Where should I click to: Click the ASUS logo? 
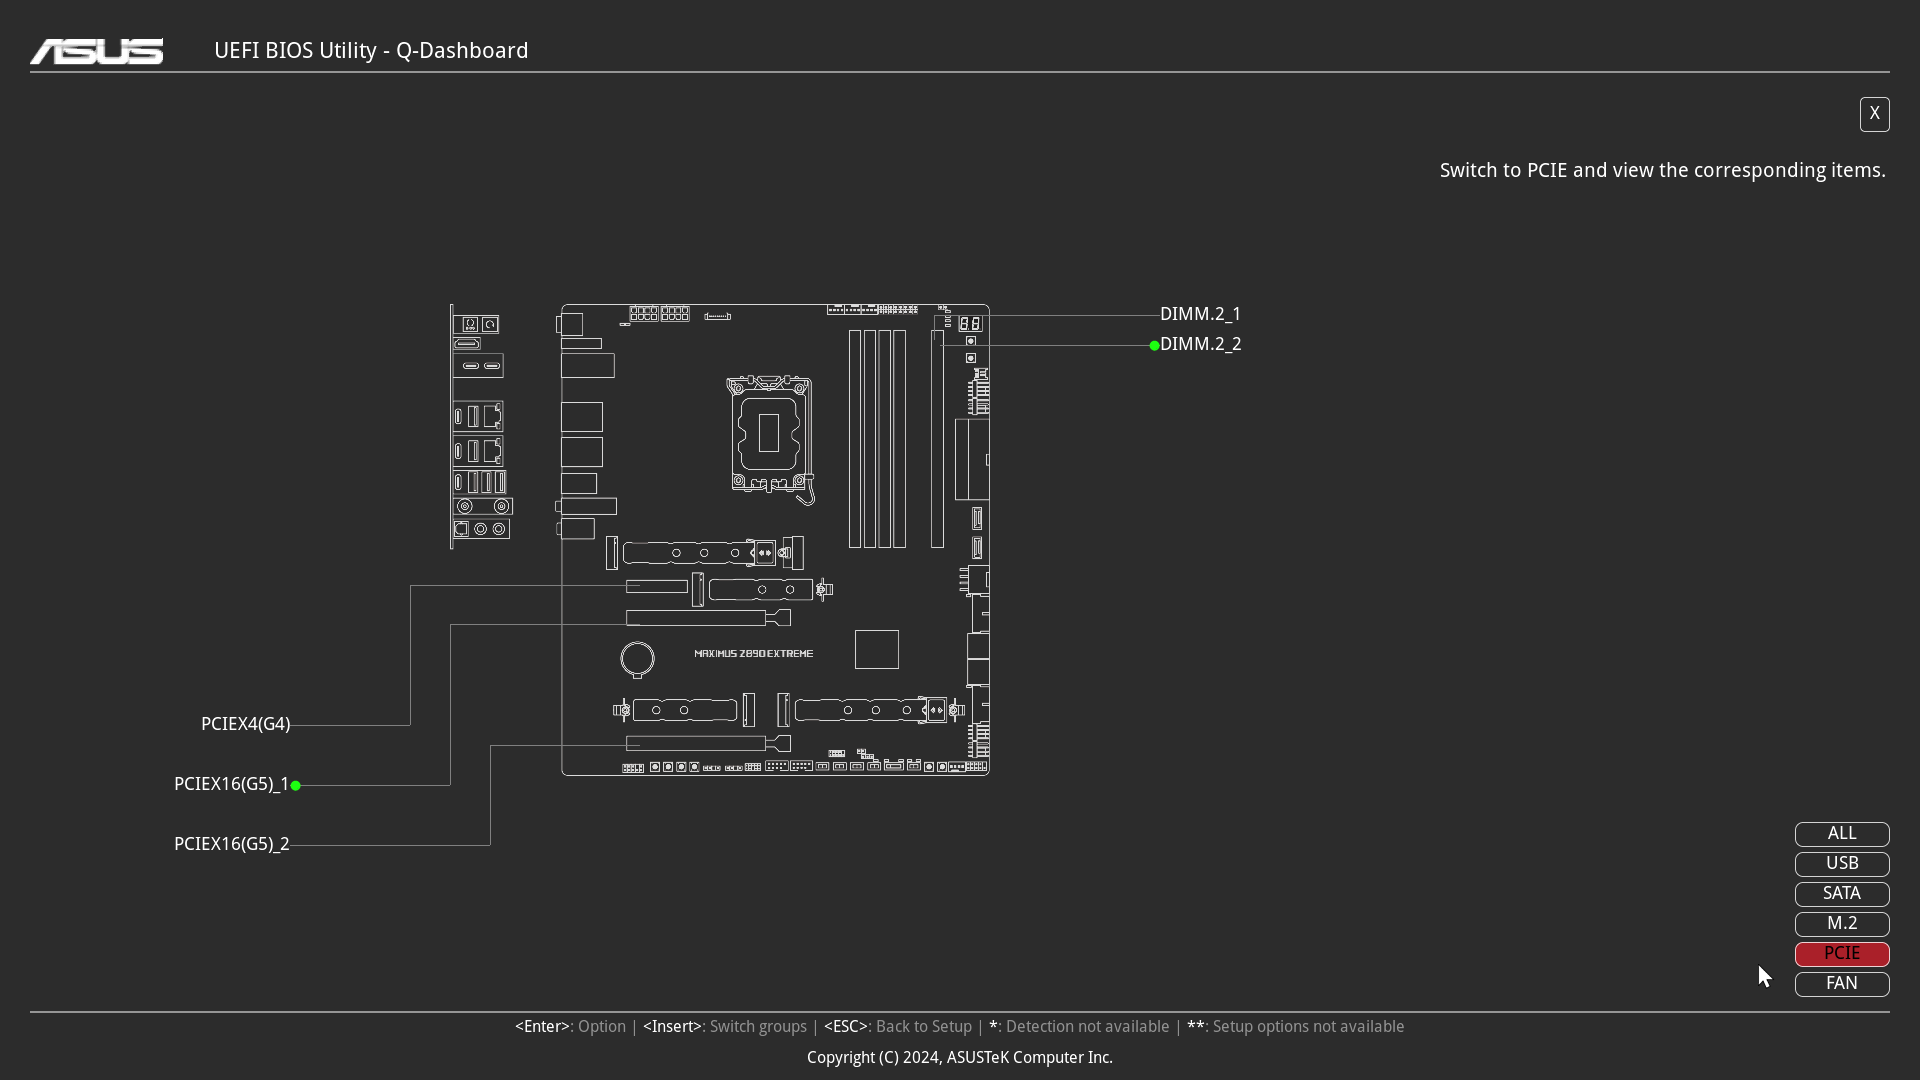(96, 51)
